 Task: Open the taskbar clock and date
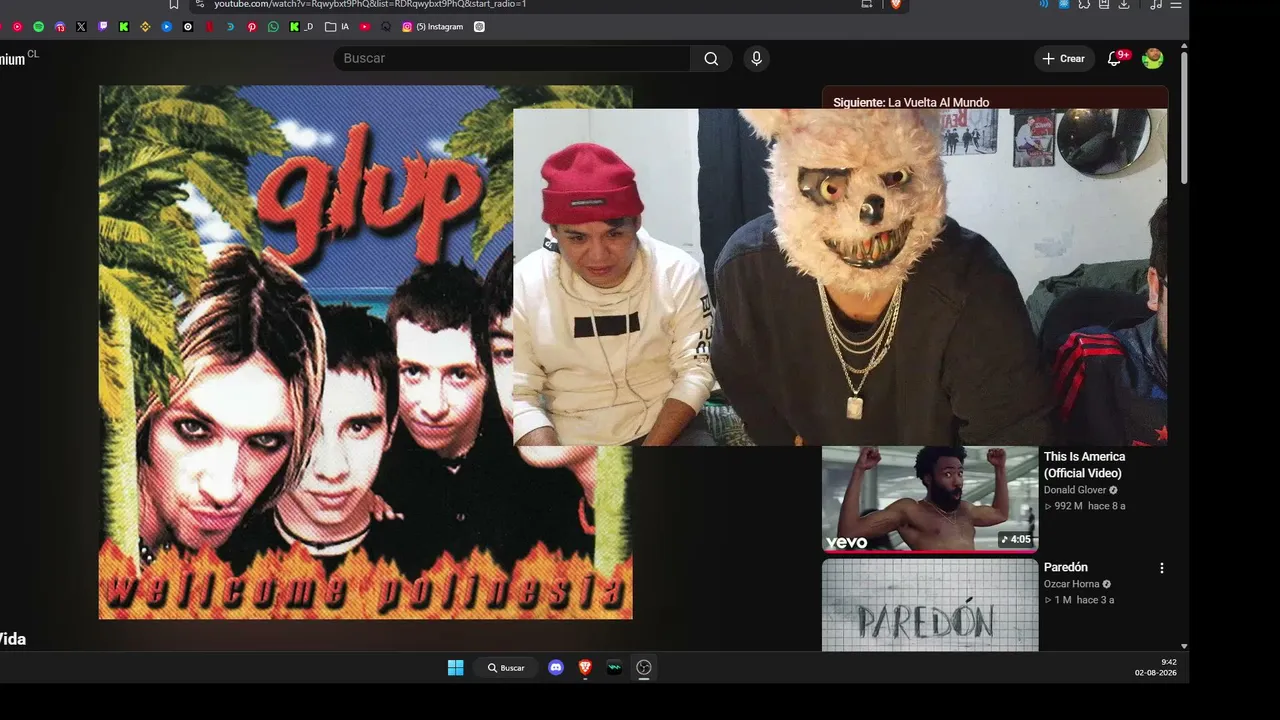point(1156,667)
